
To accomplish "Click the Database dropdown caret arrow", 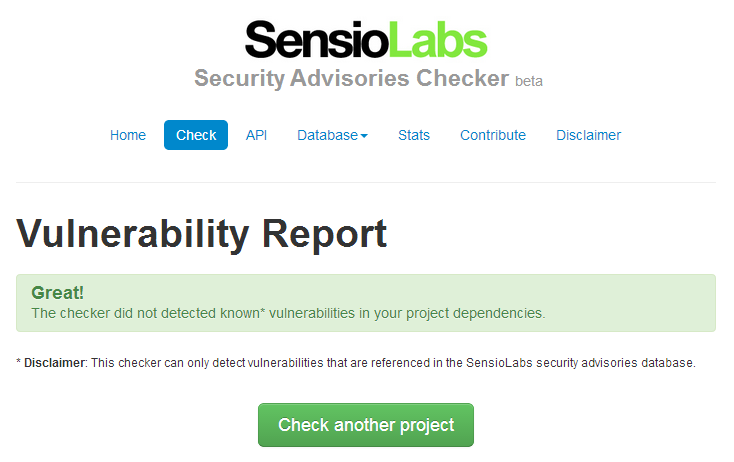I will 364,136.
